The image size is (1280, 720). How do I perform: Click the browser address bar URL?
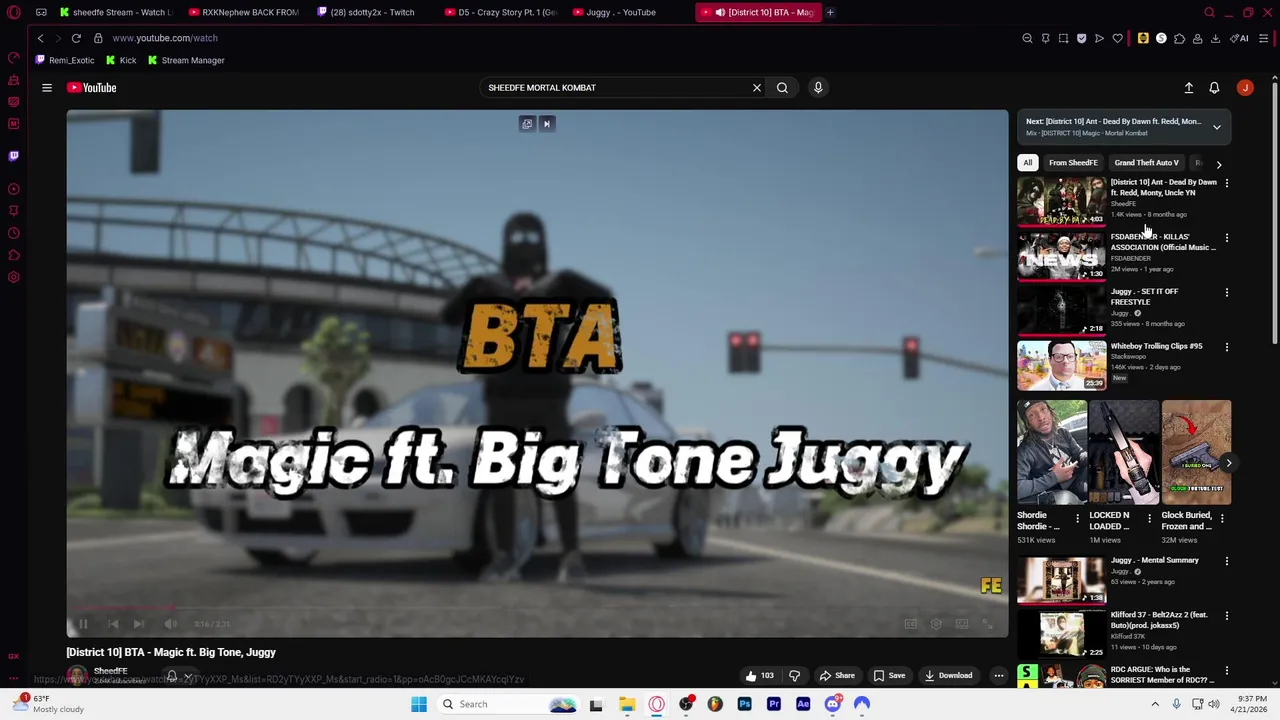point(165,38)
